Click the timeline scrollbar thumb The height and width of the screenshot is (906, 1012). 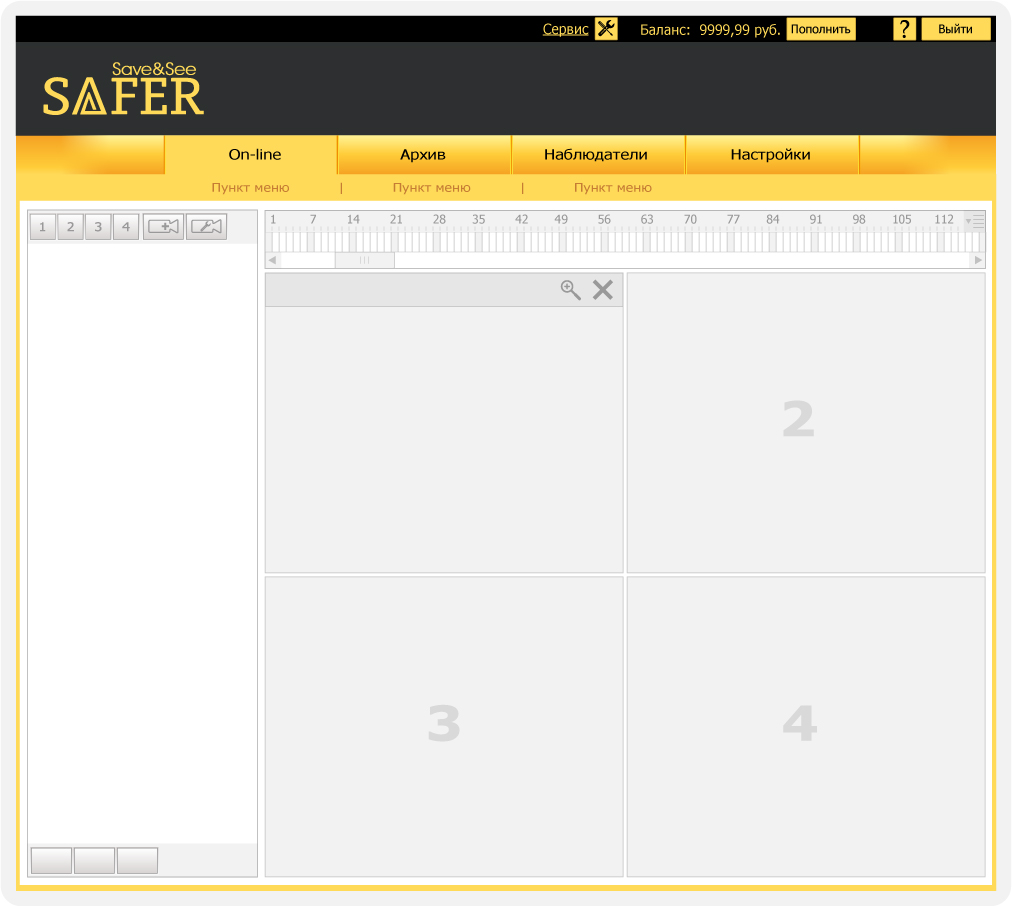click(x=365, y=260)
